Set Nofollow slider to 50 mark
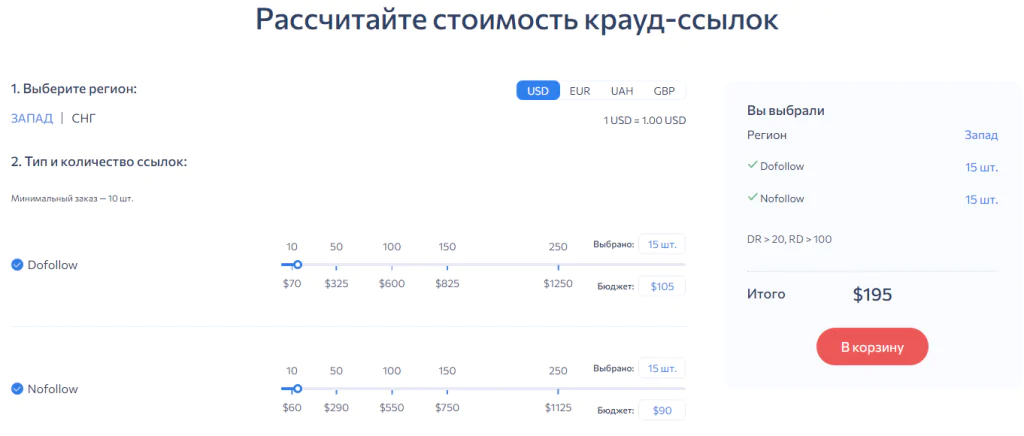Screen dimensions: 1024x436 click(336, 389)
